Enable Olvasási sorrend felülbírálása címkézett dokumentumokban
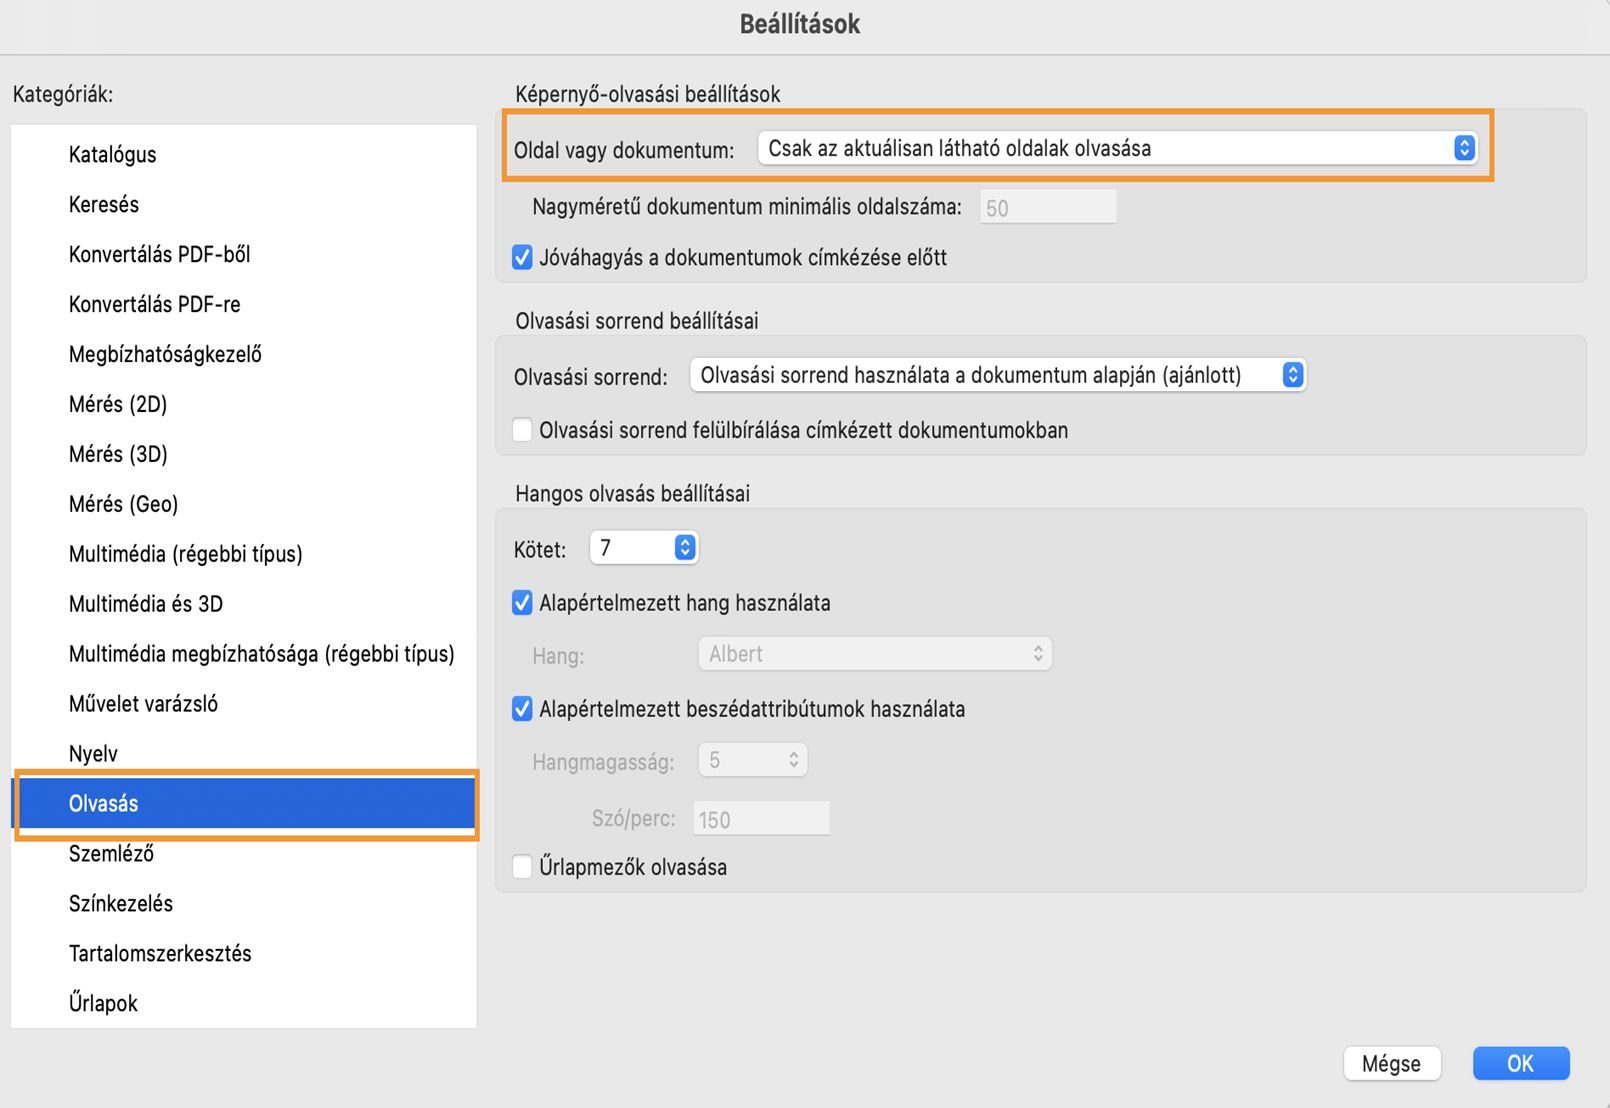1610x1108 pixels. tap(522, 431)
